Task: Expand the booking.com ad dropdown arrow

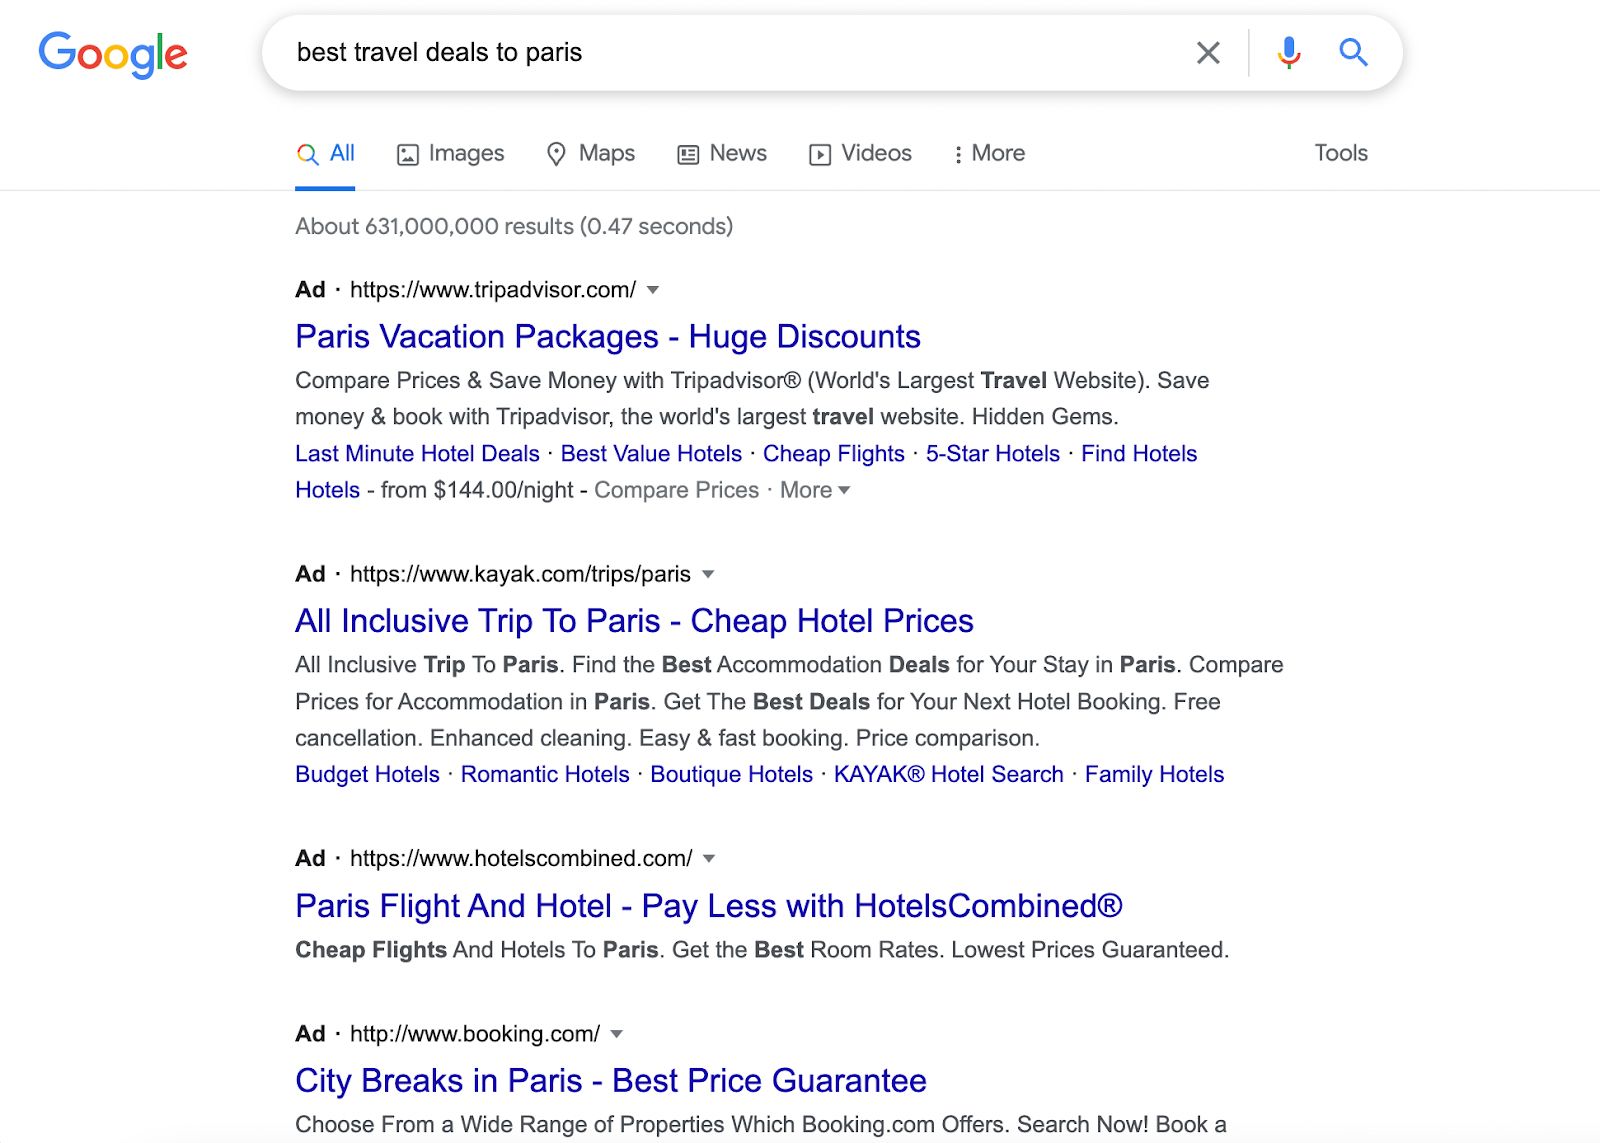Action: pos(617,1034)
